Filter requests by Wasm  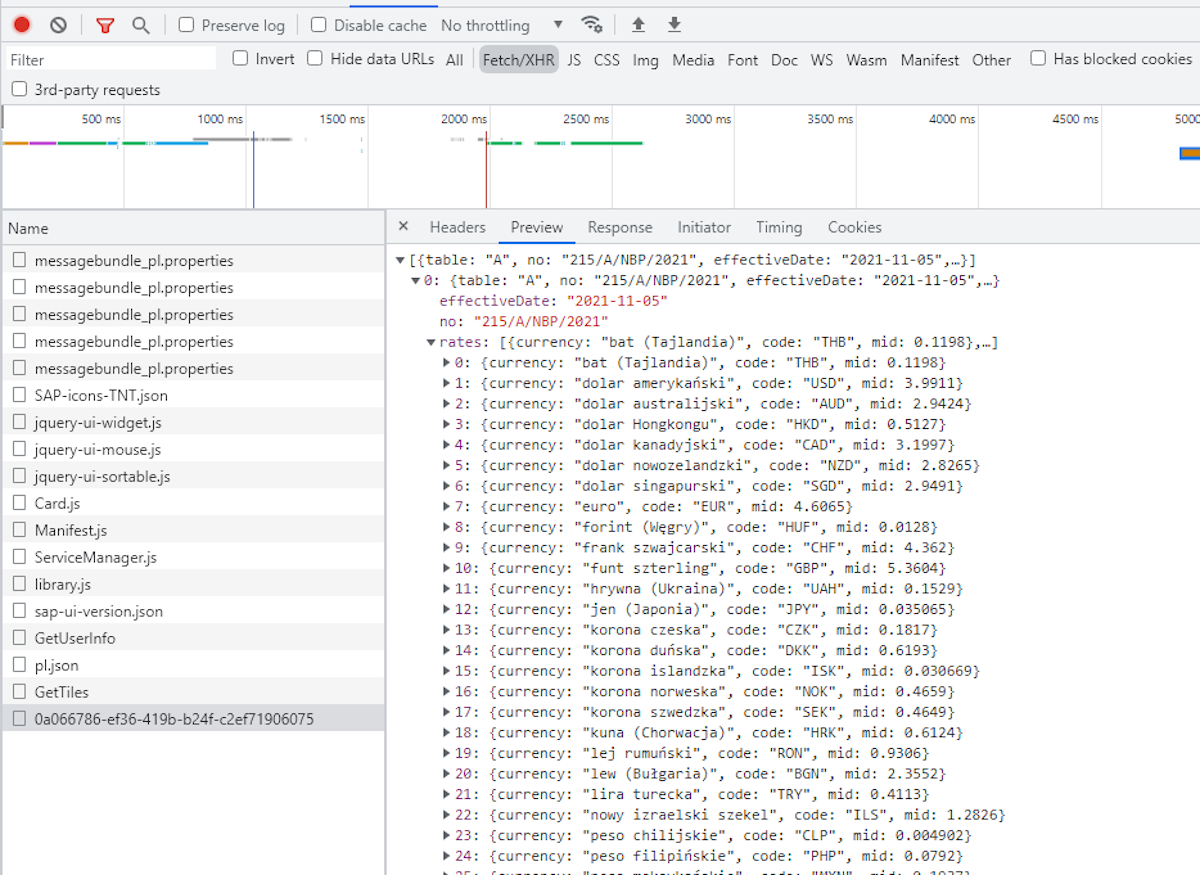coord(866,60)
